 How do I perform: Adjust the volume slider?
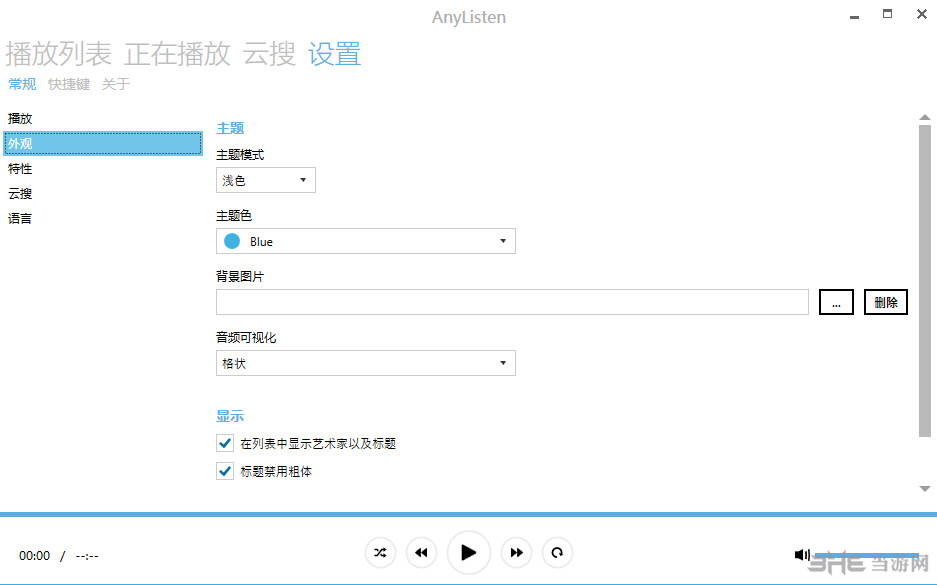pos(866,555)
